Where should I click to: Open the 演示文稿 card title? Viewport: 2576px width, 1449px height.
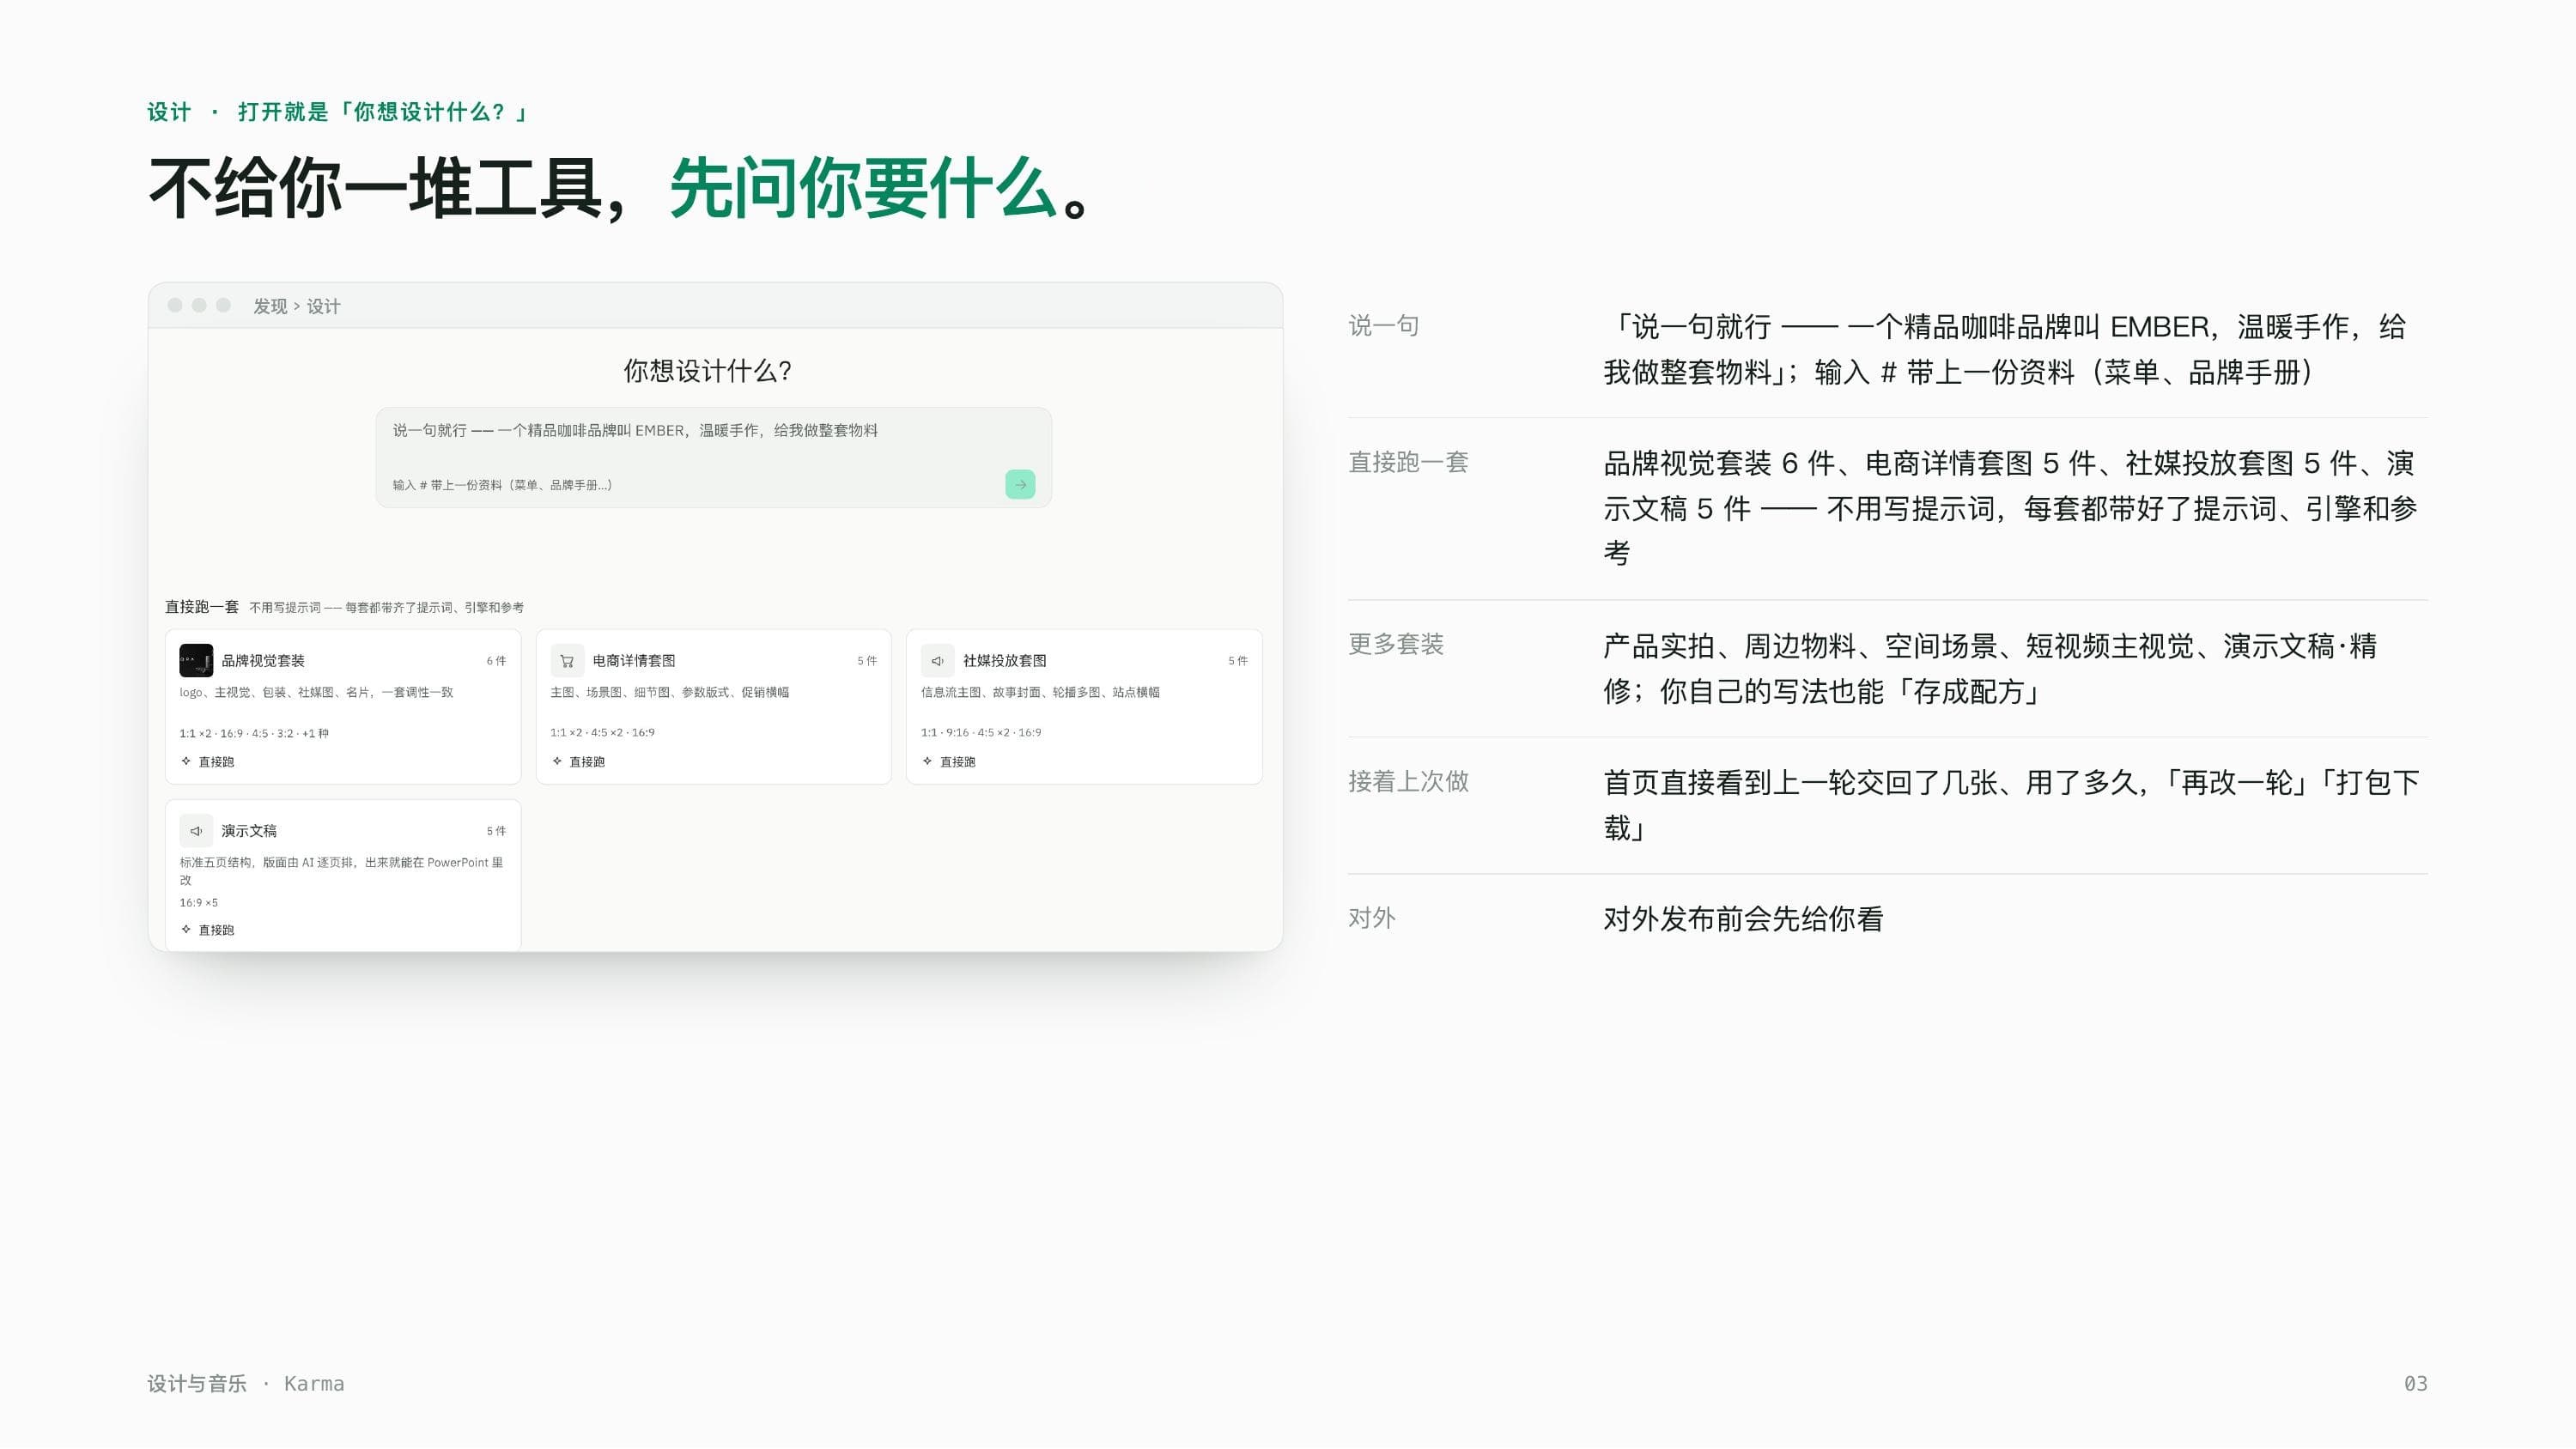[x=249, y=830]
